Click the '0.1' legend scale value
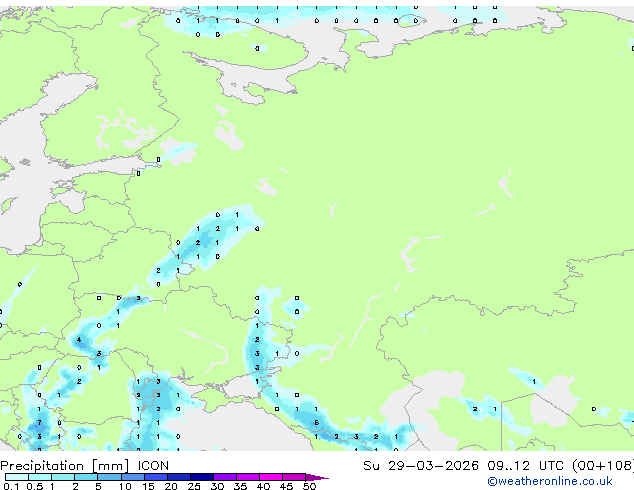Viewport: 634px width, 490px height. (11, 486)
